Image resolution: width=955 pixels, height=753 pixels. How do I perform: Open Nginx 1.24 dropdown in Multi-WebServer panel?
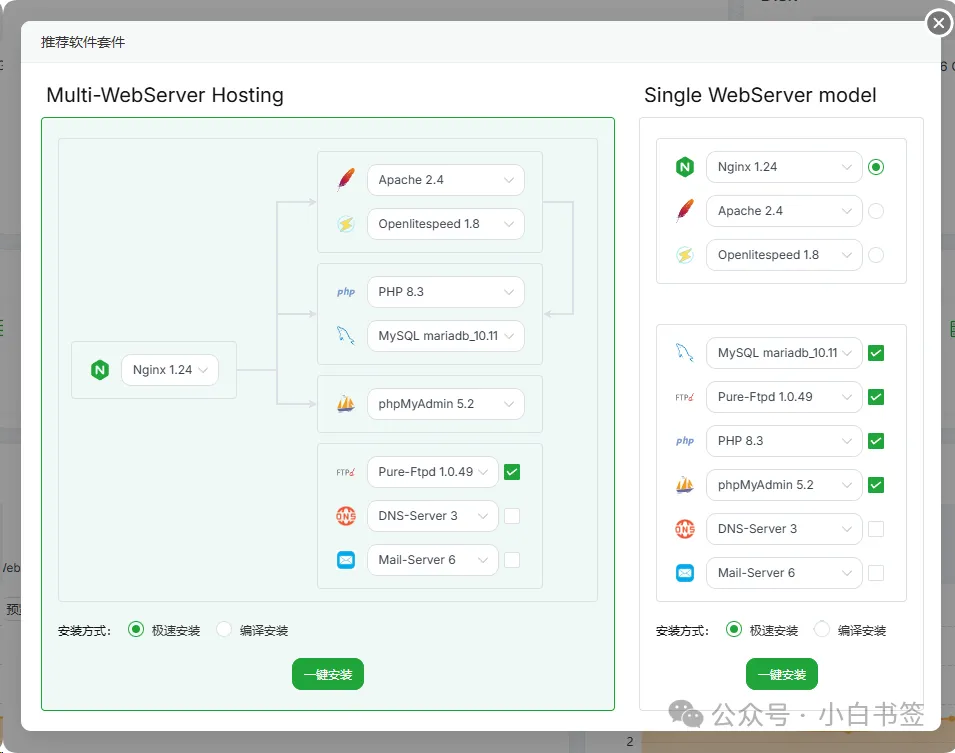point(170,370)
